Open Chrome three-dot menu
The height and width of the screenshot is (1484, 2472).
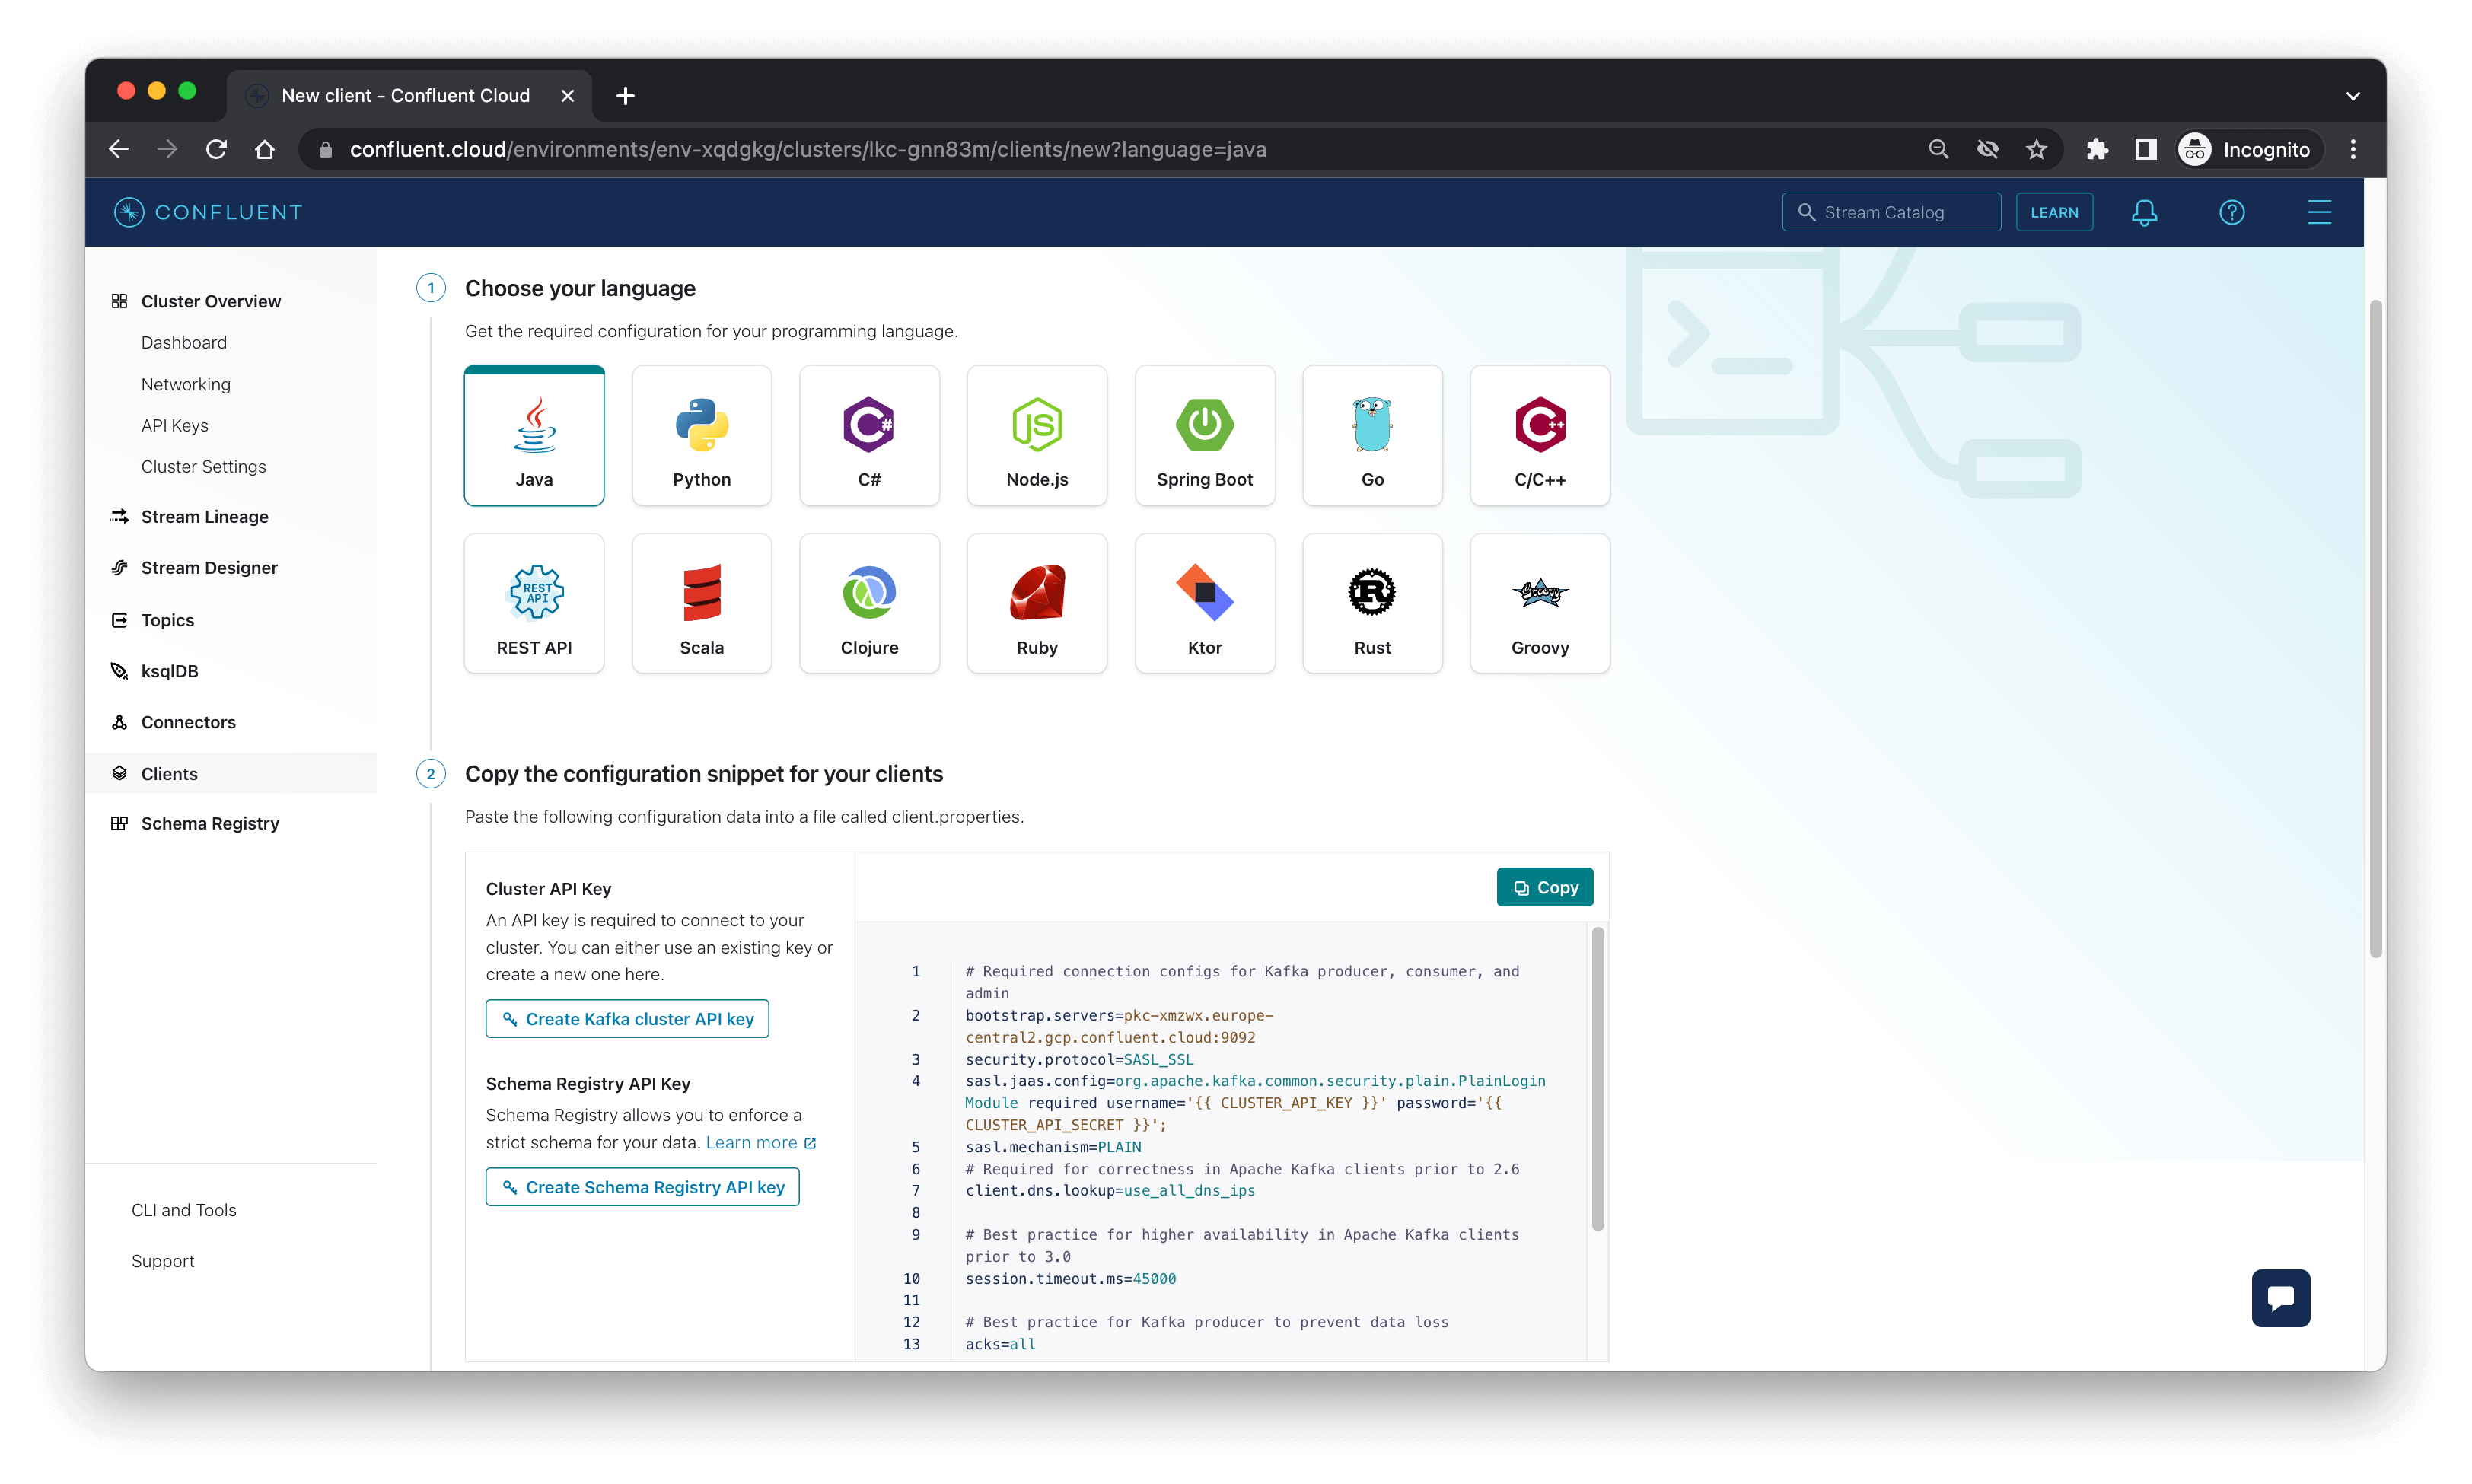2352,149
